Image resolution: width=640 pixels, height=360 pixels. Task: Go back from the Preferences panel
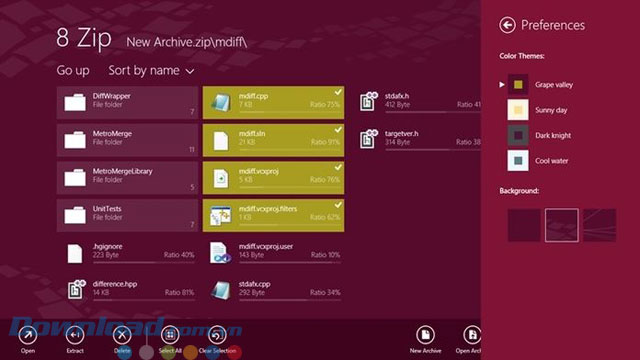pos(507,25)
